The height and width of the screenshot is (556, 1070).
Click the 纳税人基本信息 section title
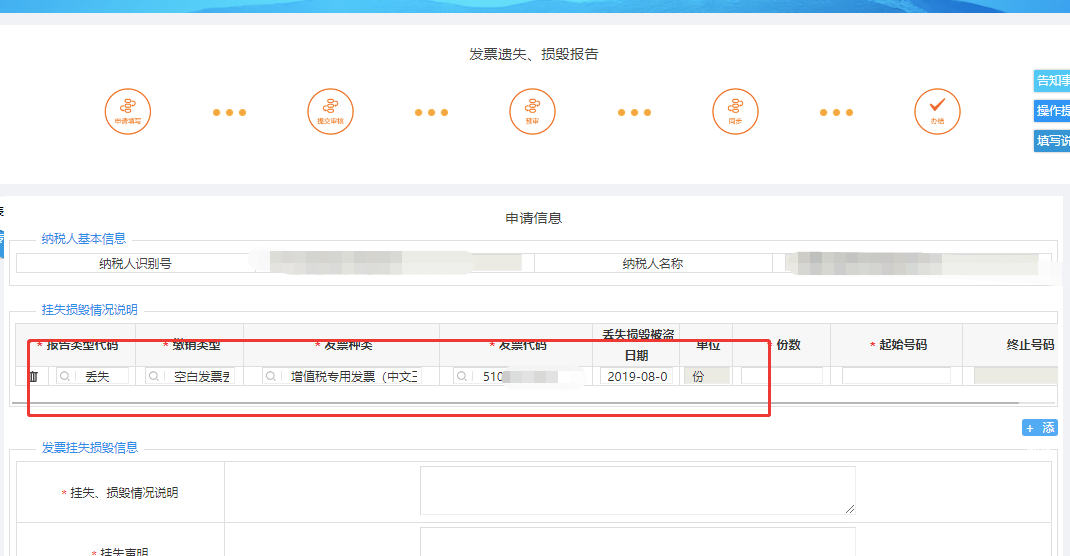point(83,239)
